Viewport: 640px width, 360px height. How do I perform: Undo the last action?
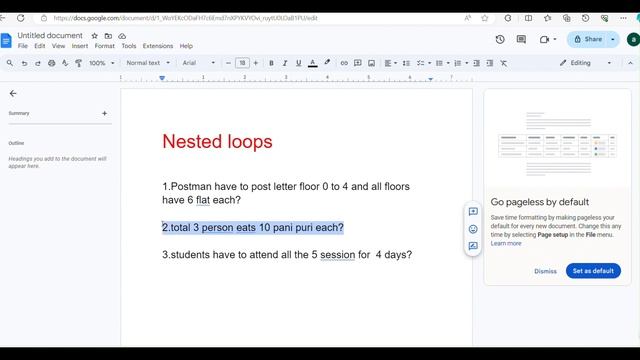coord(24,63)
